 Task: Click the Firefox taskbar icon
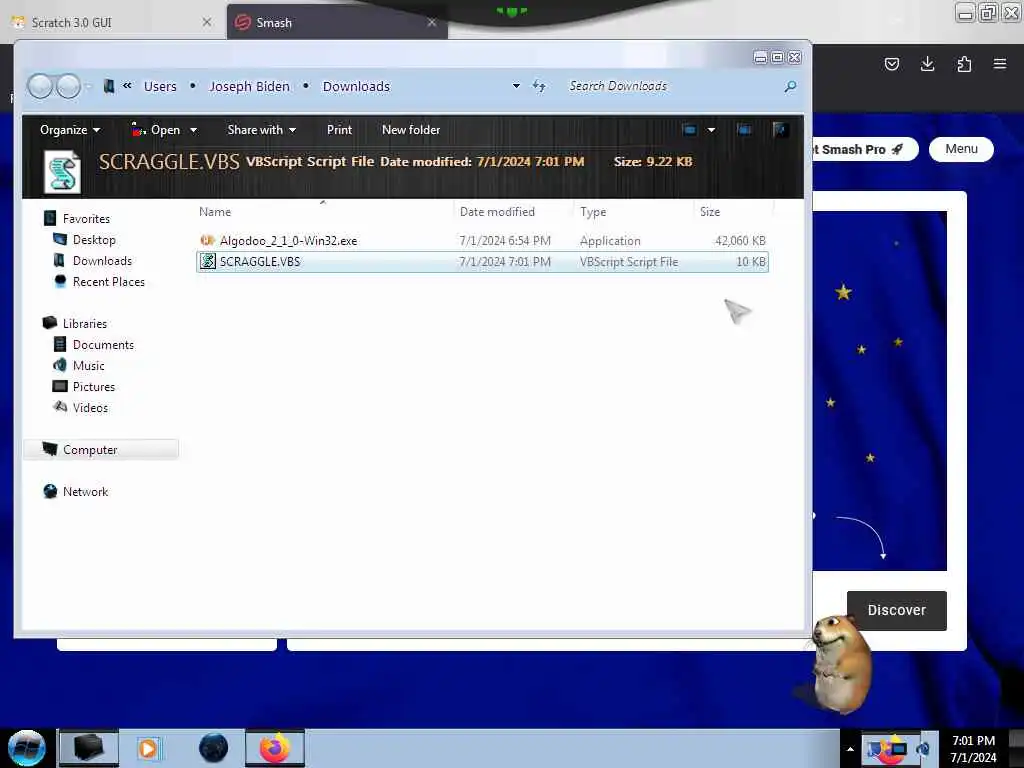pyautogui.click(x=275, y=748)
